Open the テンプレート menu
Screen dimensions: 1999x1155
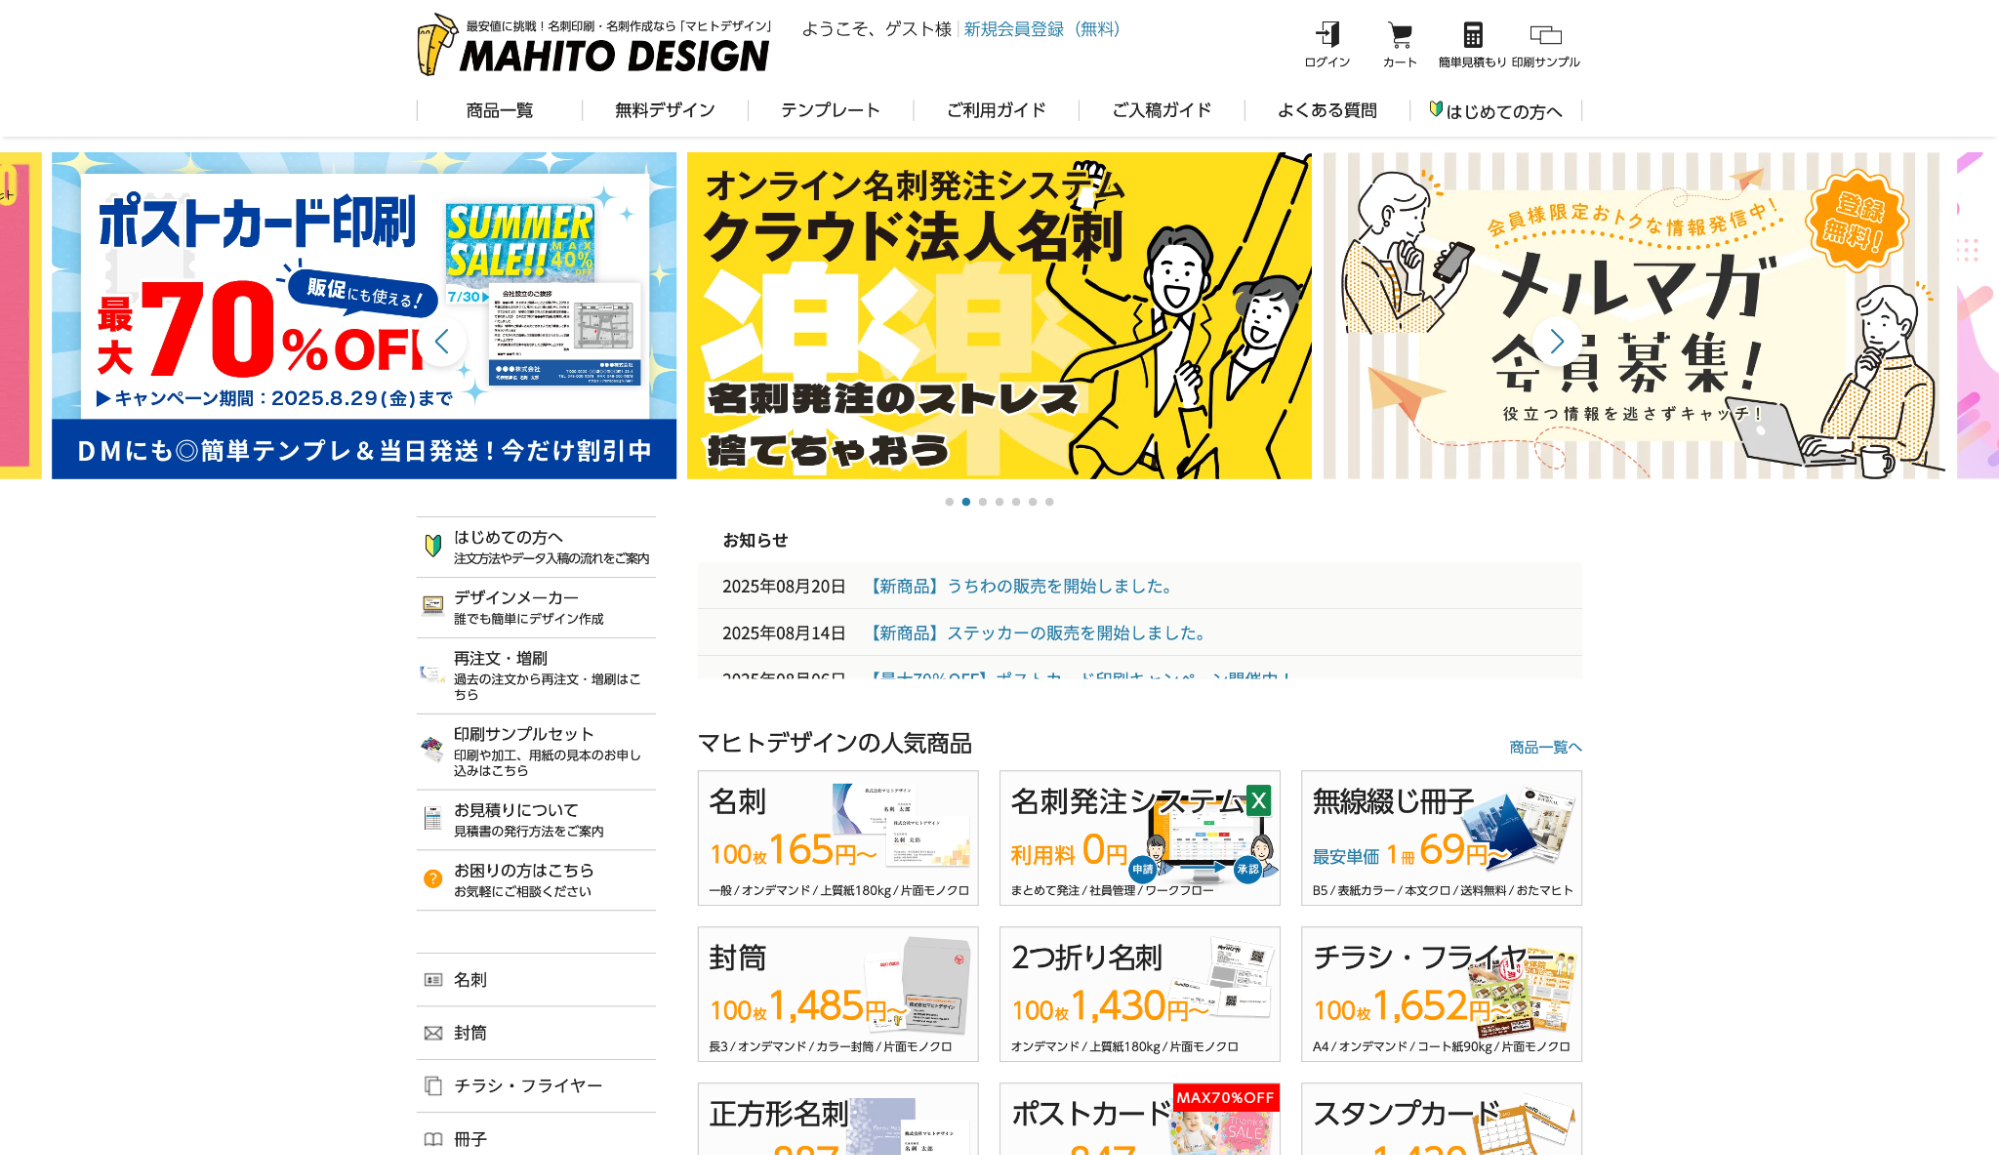click(x=830, y=110)
